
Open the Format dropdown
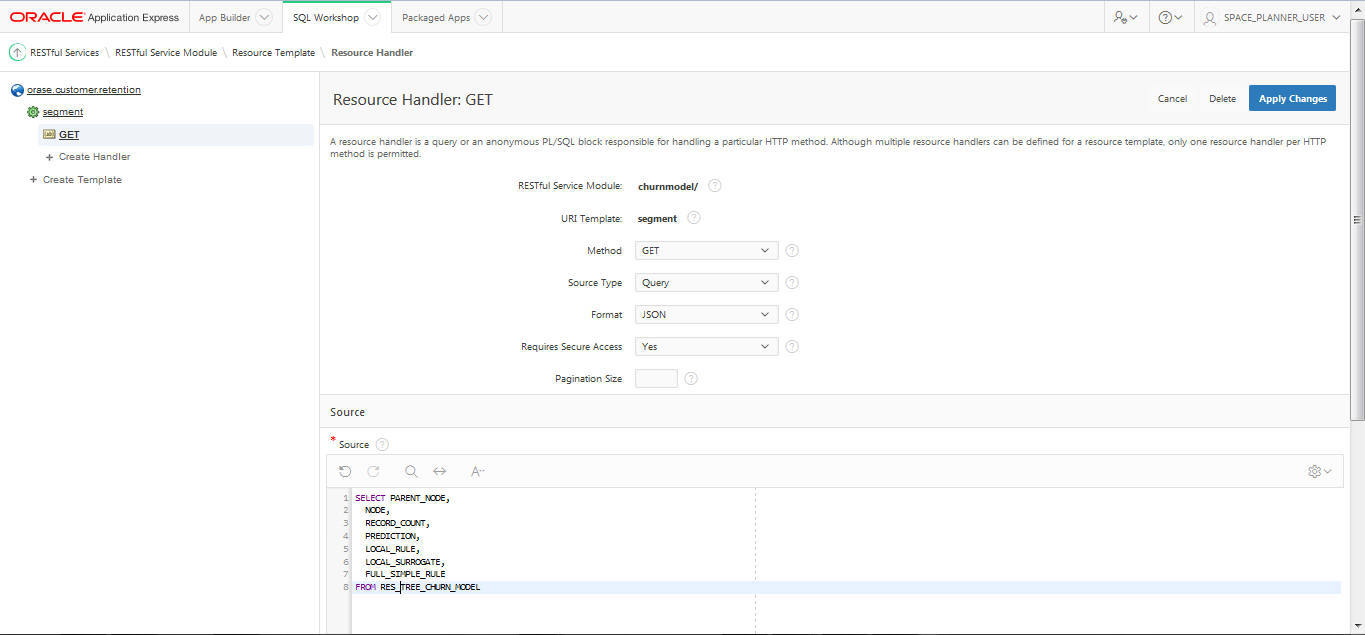706,315
